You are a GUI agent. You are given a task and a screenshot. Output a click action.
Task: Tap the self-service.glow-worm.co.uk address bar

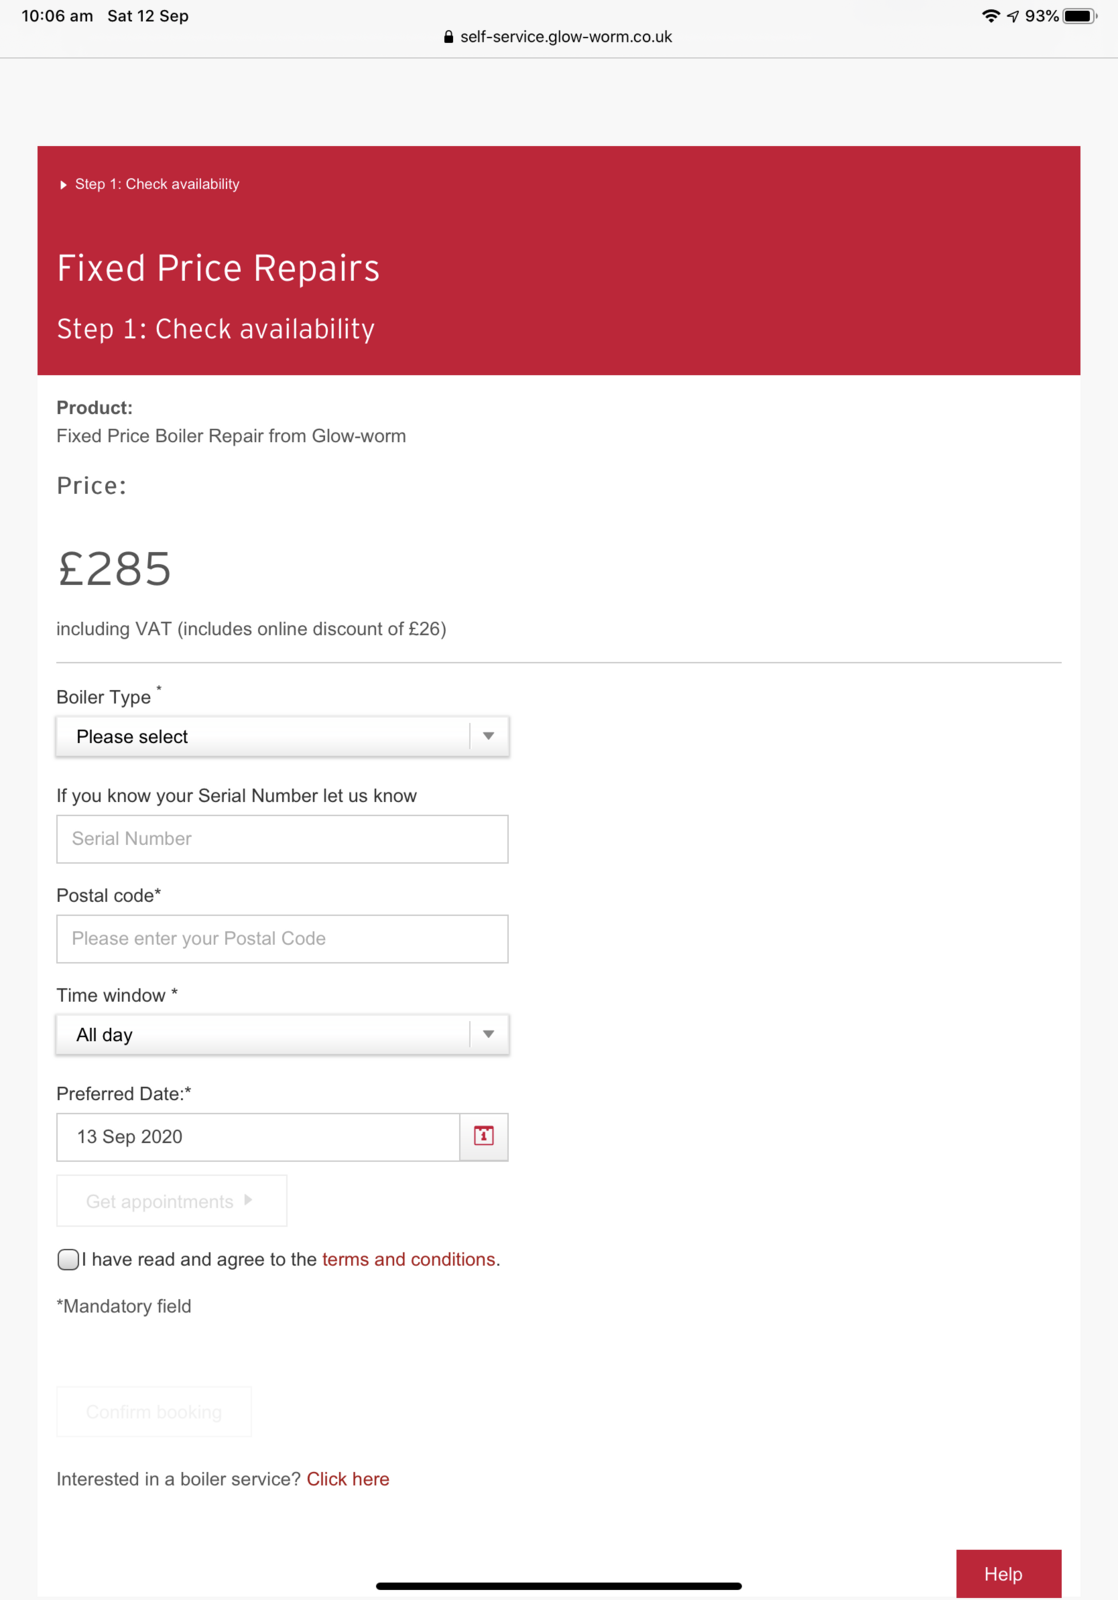565,37
